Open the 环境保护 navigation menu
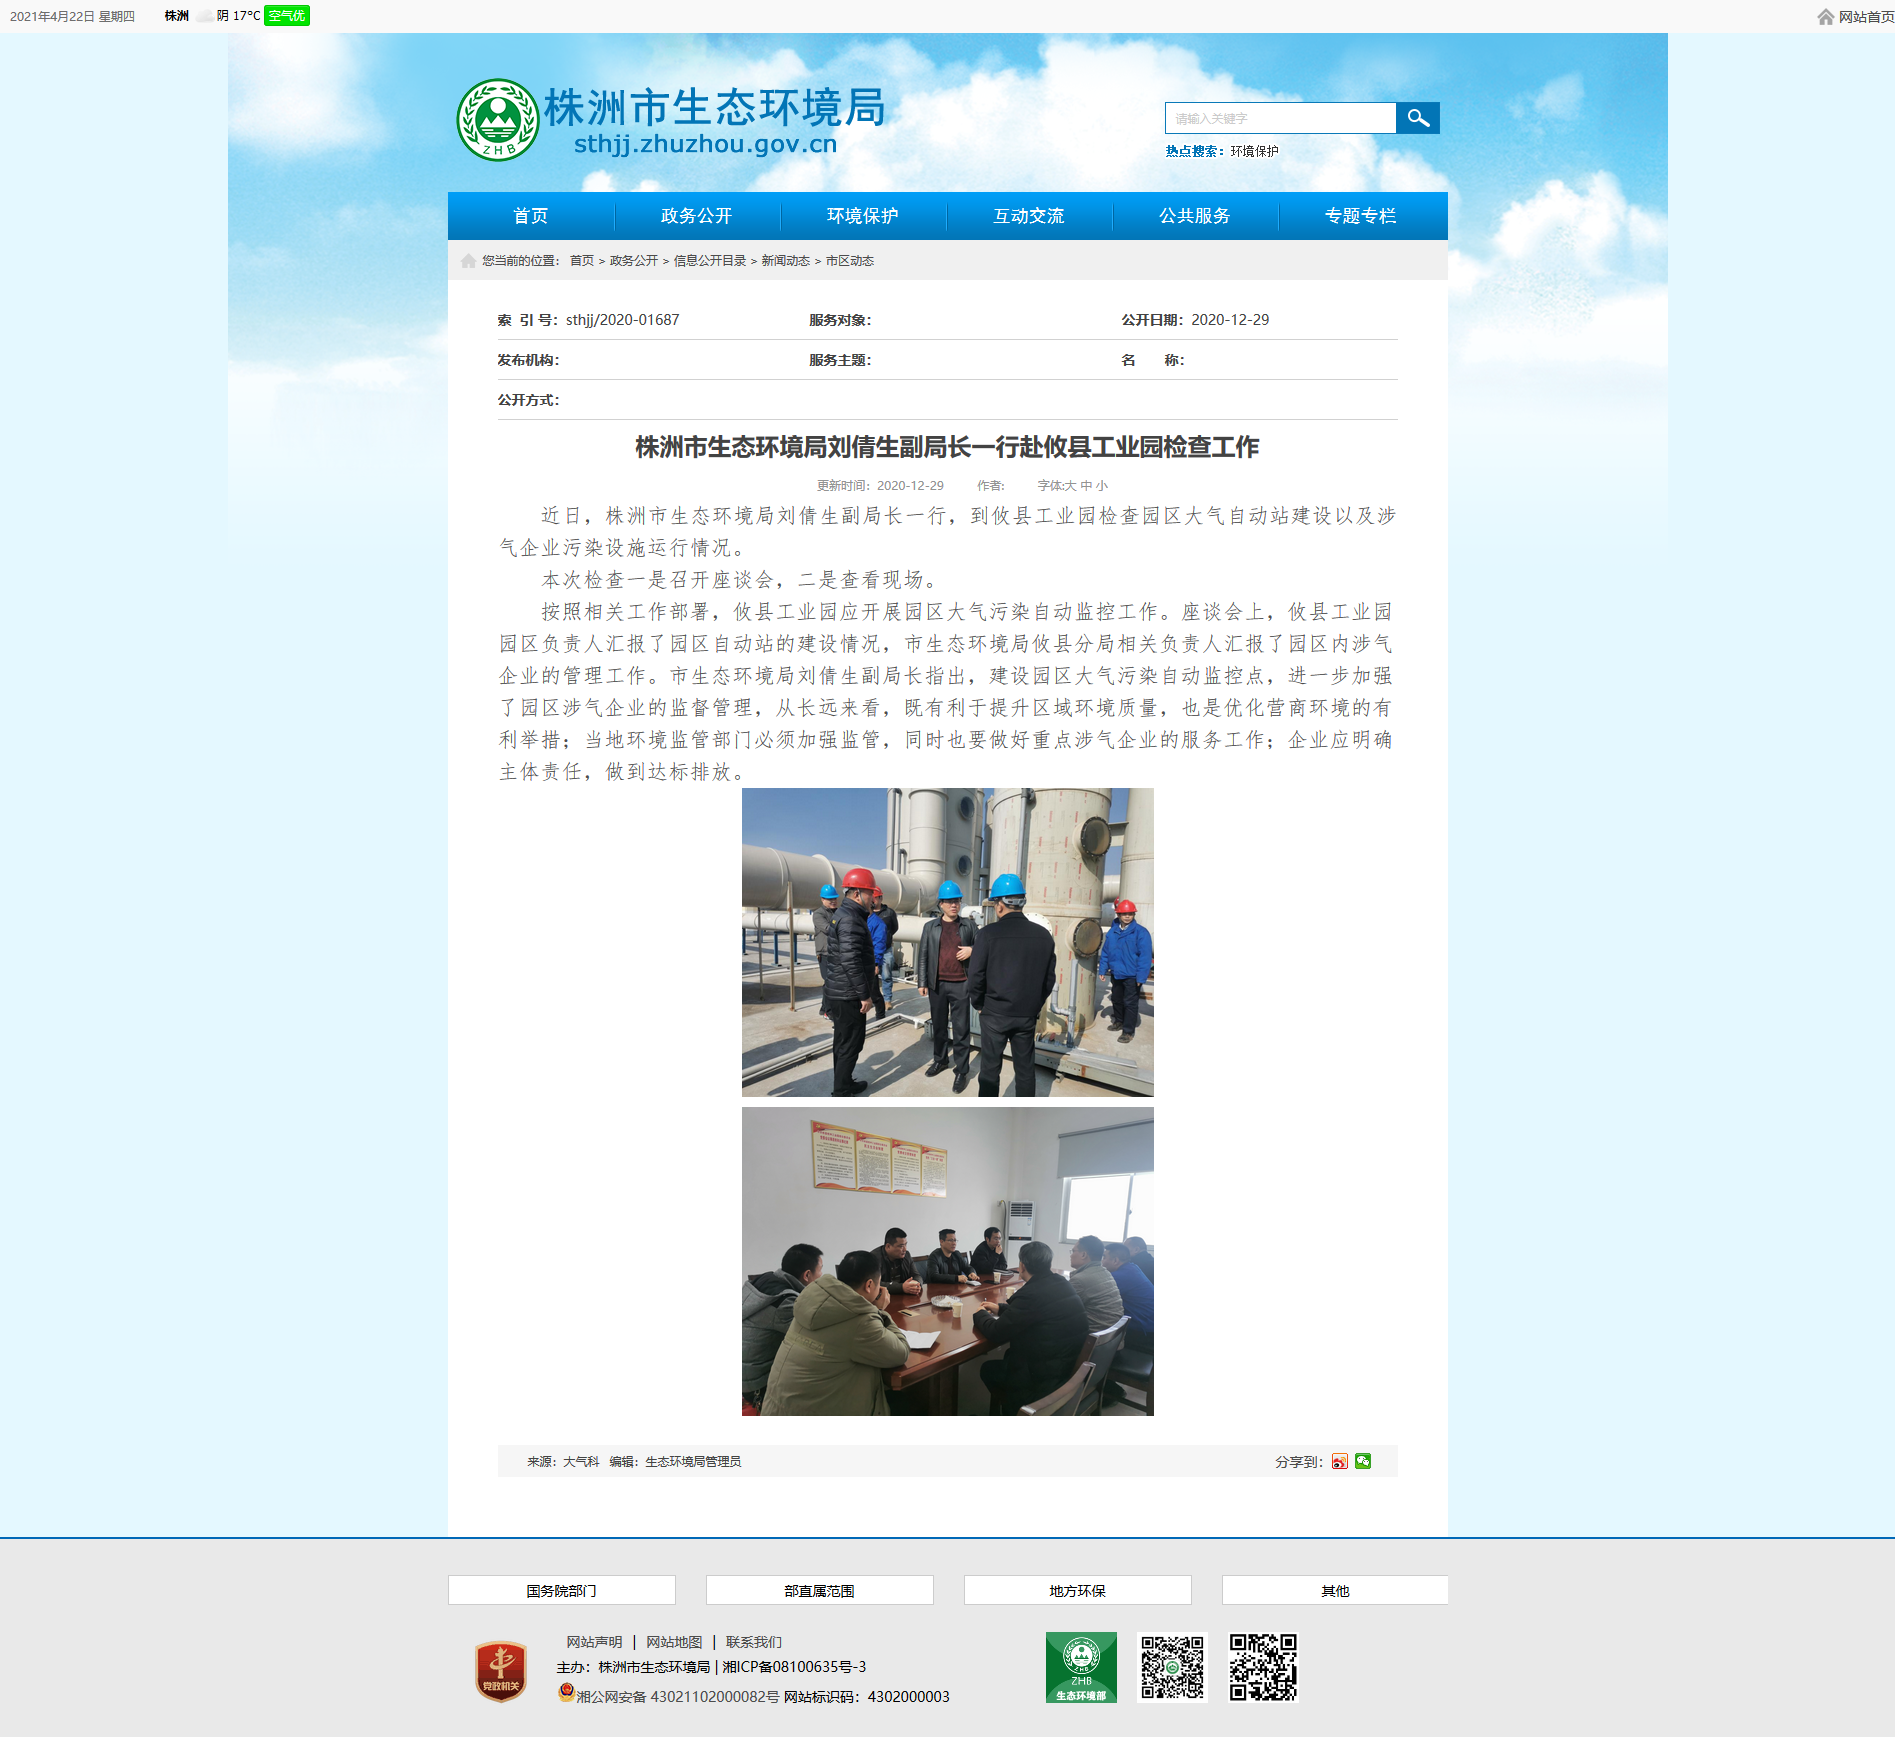1895x1737 pixels. tap(863, 216)
